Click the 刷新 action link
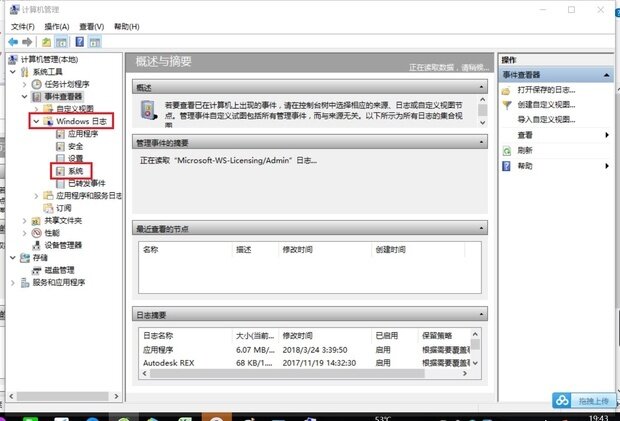Viewport: 620px width, 421px height. pos(525,151)
